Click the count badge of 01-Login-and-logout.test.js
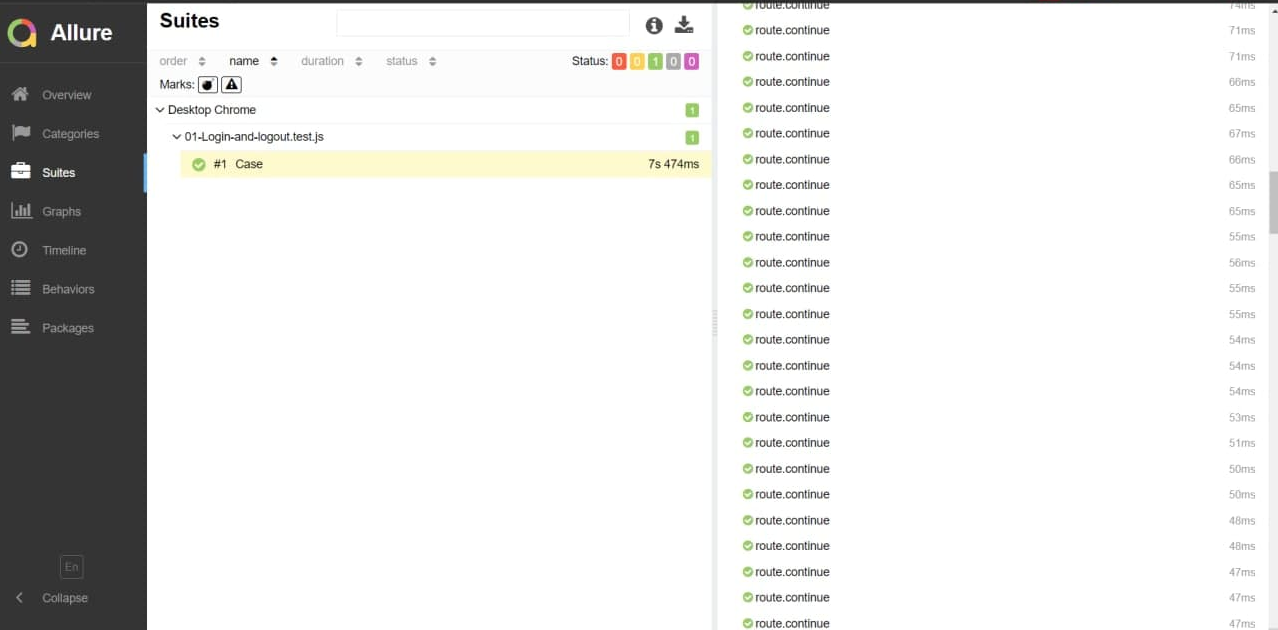The height and width of the screenshot is (630, 1278). coord(692,137)
